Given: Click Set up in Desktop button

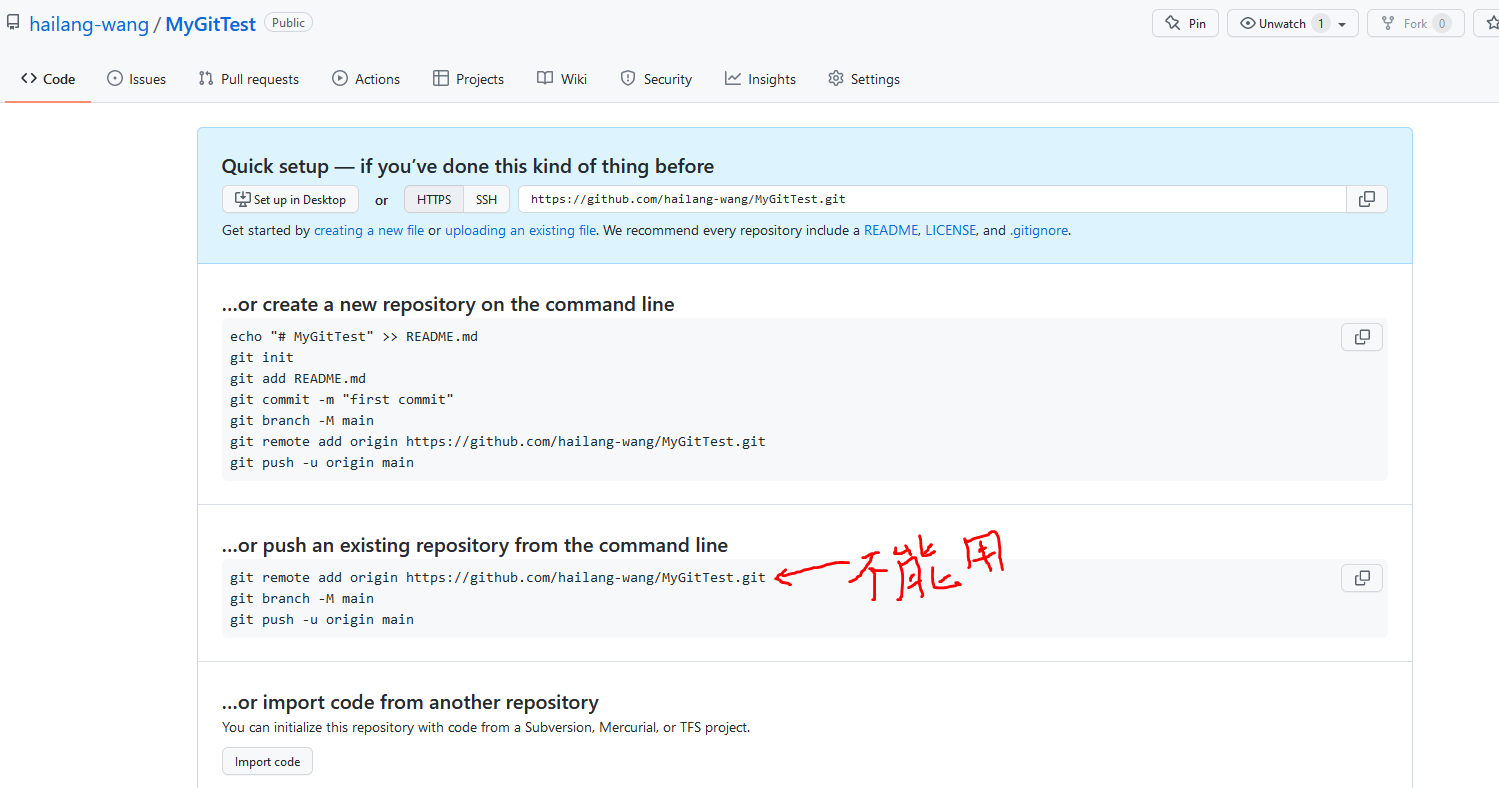Looking at the screenshot, I should pos(290,200).
